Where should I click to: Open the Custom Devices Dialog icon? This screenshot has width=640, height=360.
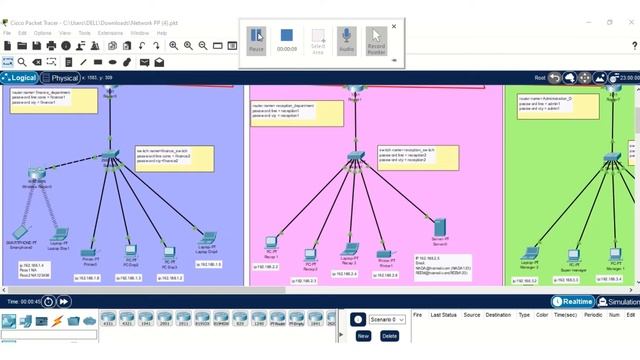click(232, 46)
